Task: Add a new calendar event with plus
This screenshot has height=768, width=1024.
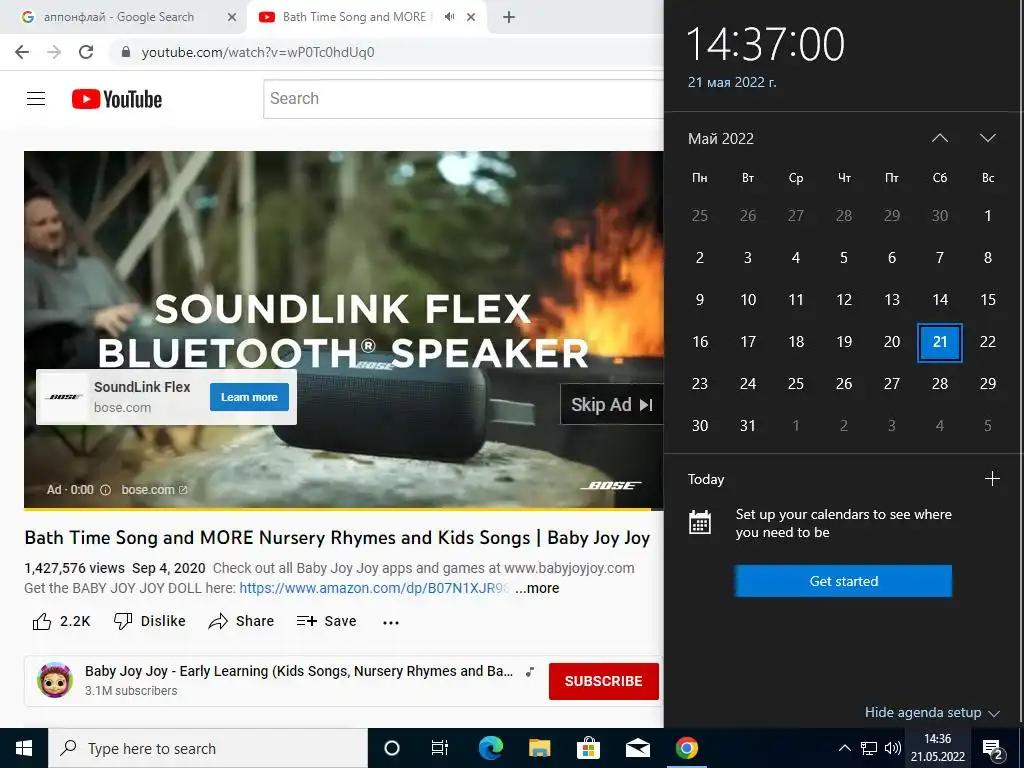Action: pyautogui.click(x=992, y=479)
